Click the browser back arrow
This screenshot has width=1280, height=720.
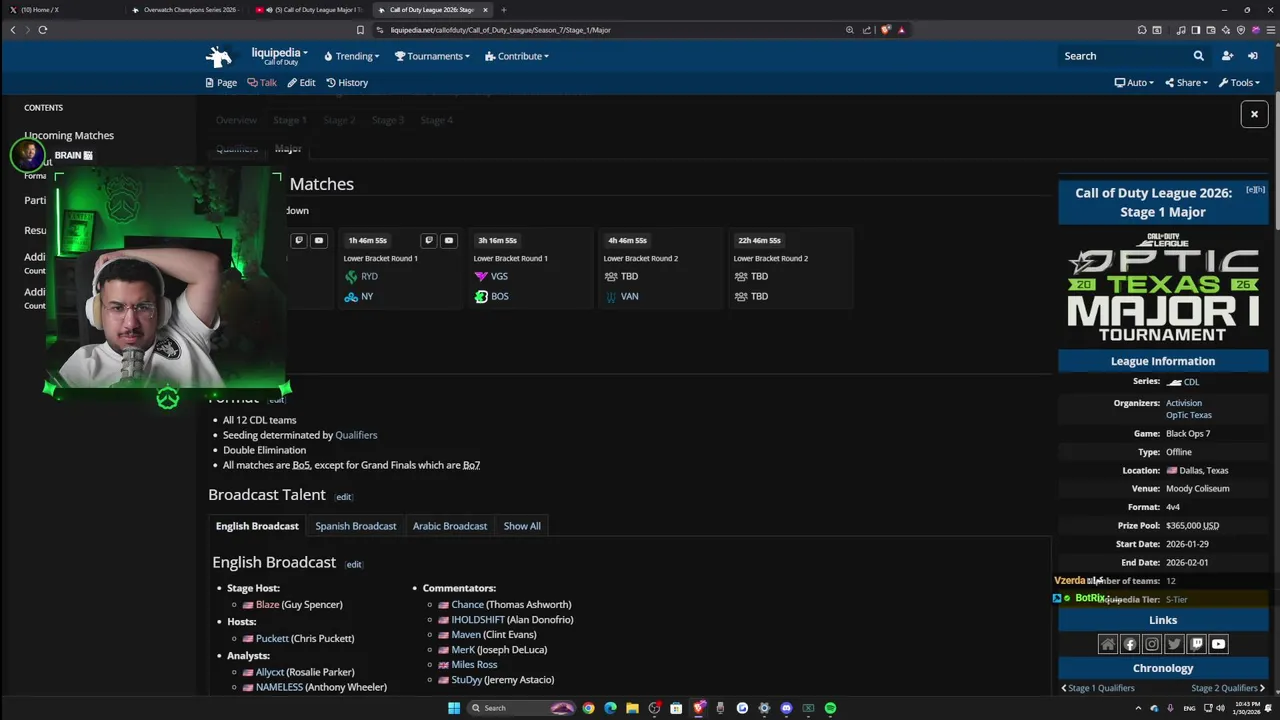coord(13,30)
